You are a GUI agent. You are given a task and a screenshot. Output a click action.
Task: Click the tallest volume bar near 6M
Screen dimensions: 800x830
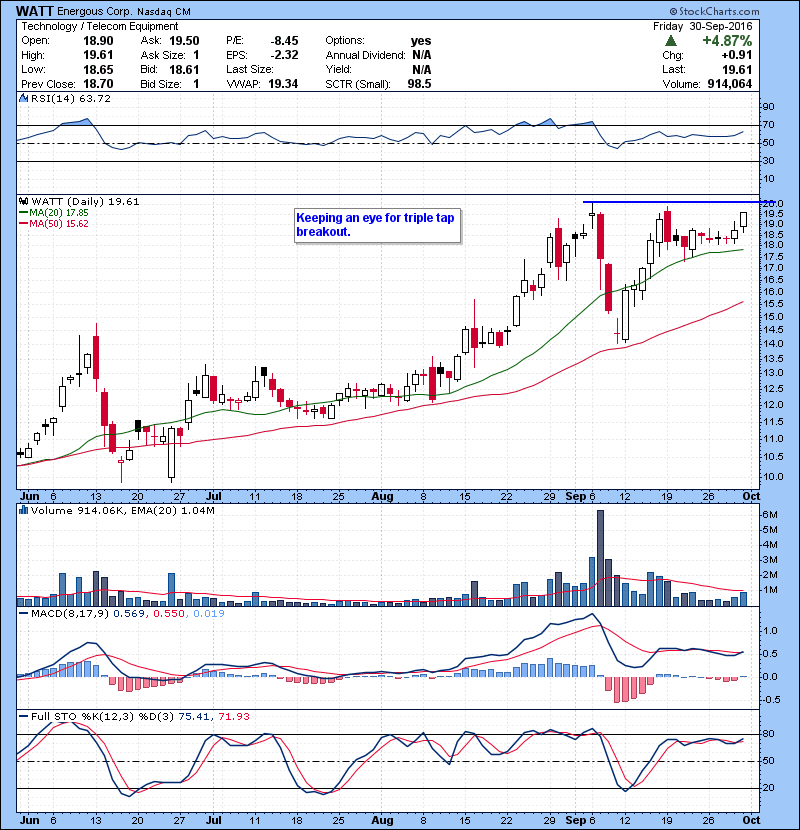(x=600, y=558)
